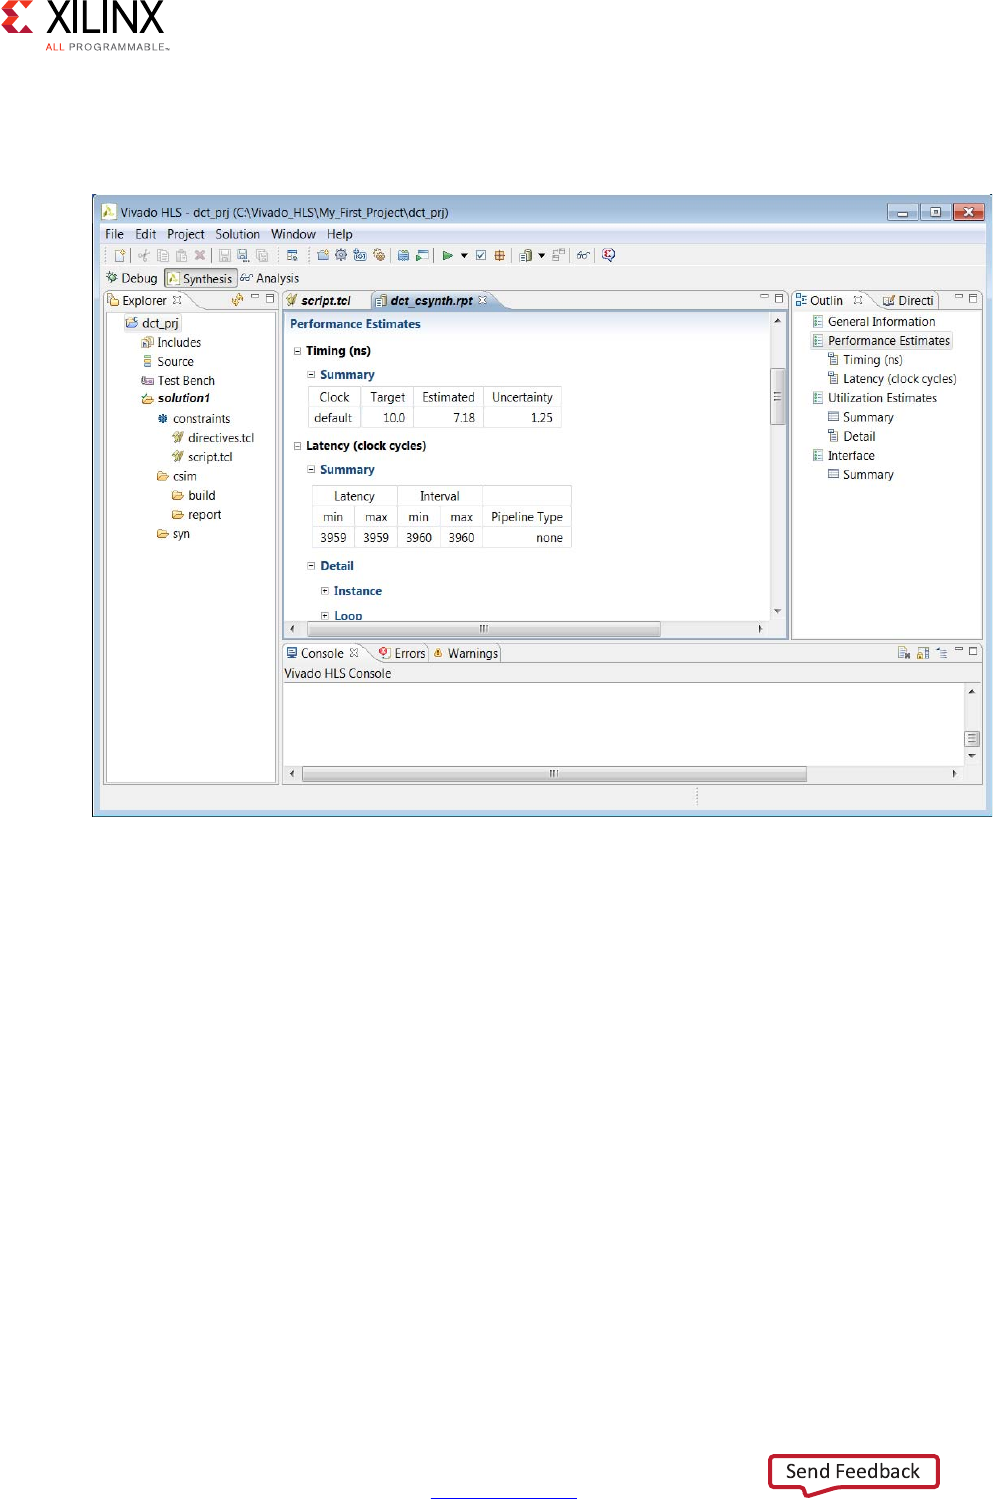
Task: Click the clear console icon
Action: [903, 653]
